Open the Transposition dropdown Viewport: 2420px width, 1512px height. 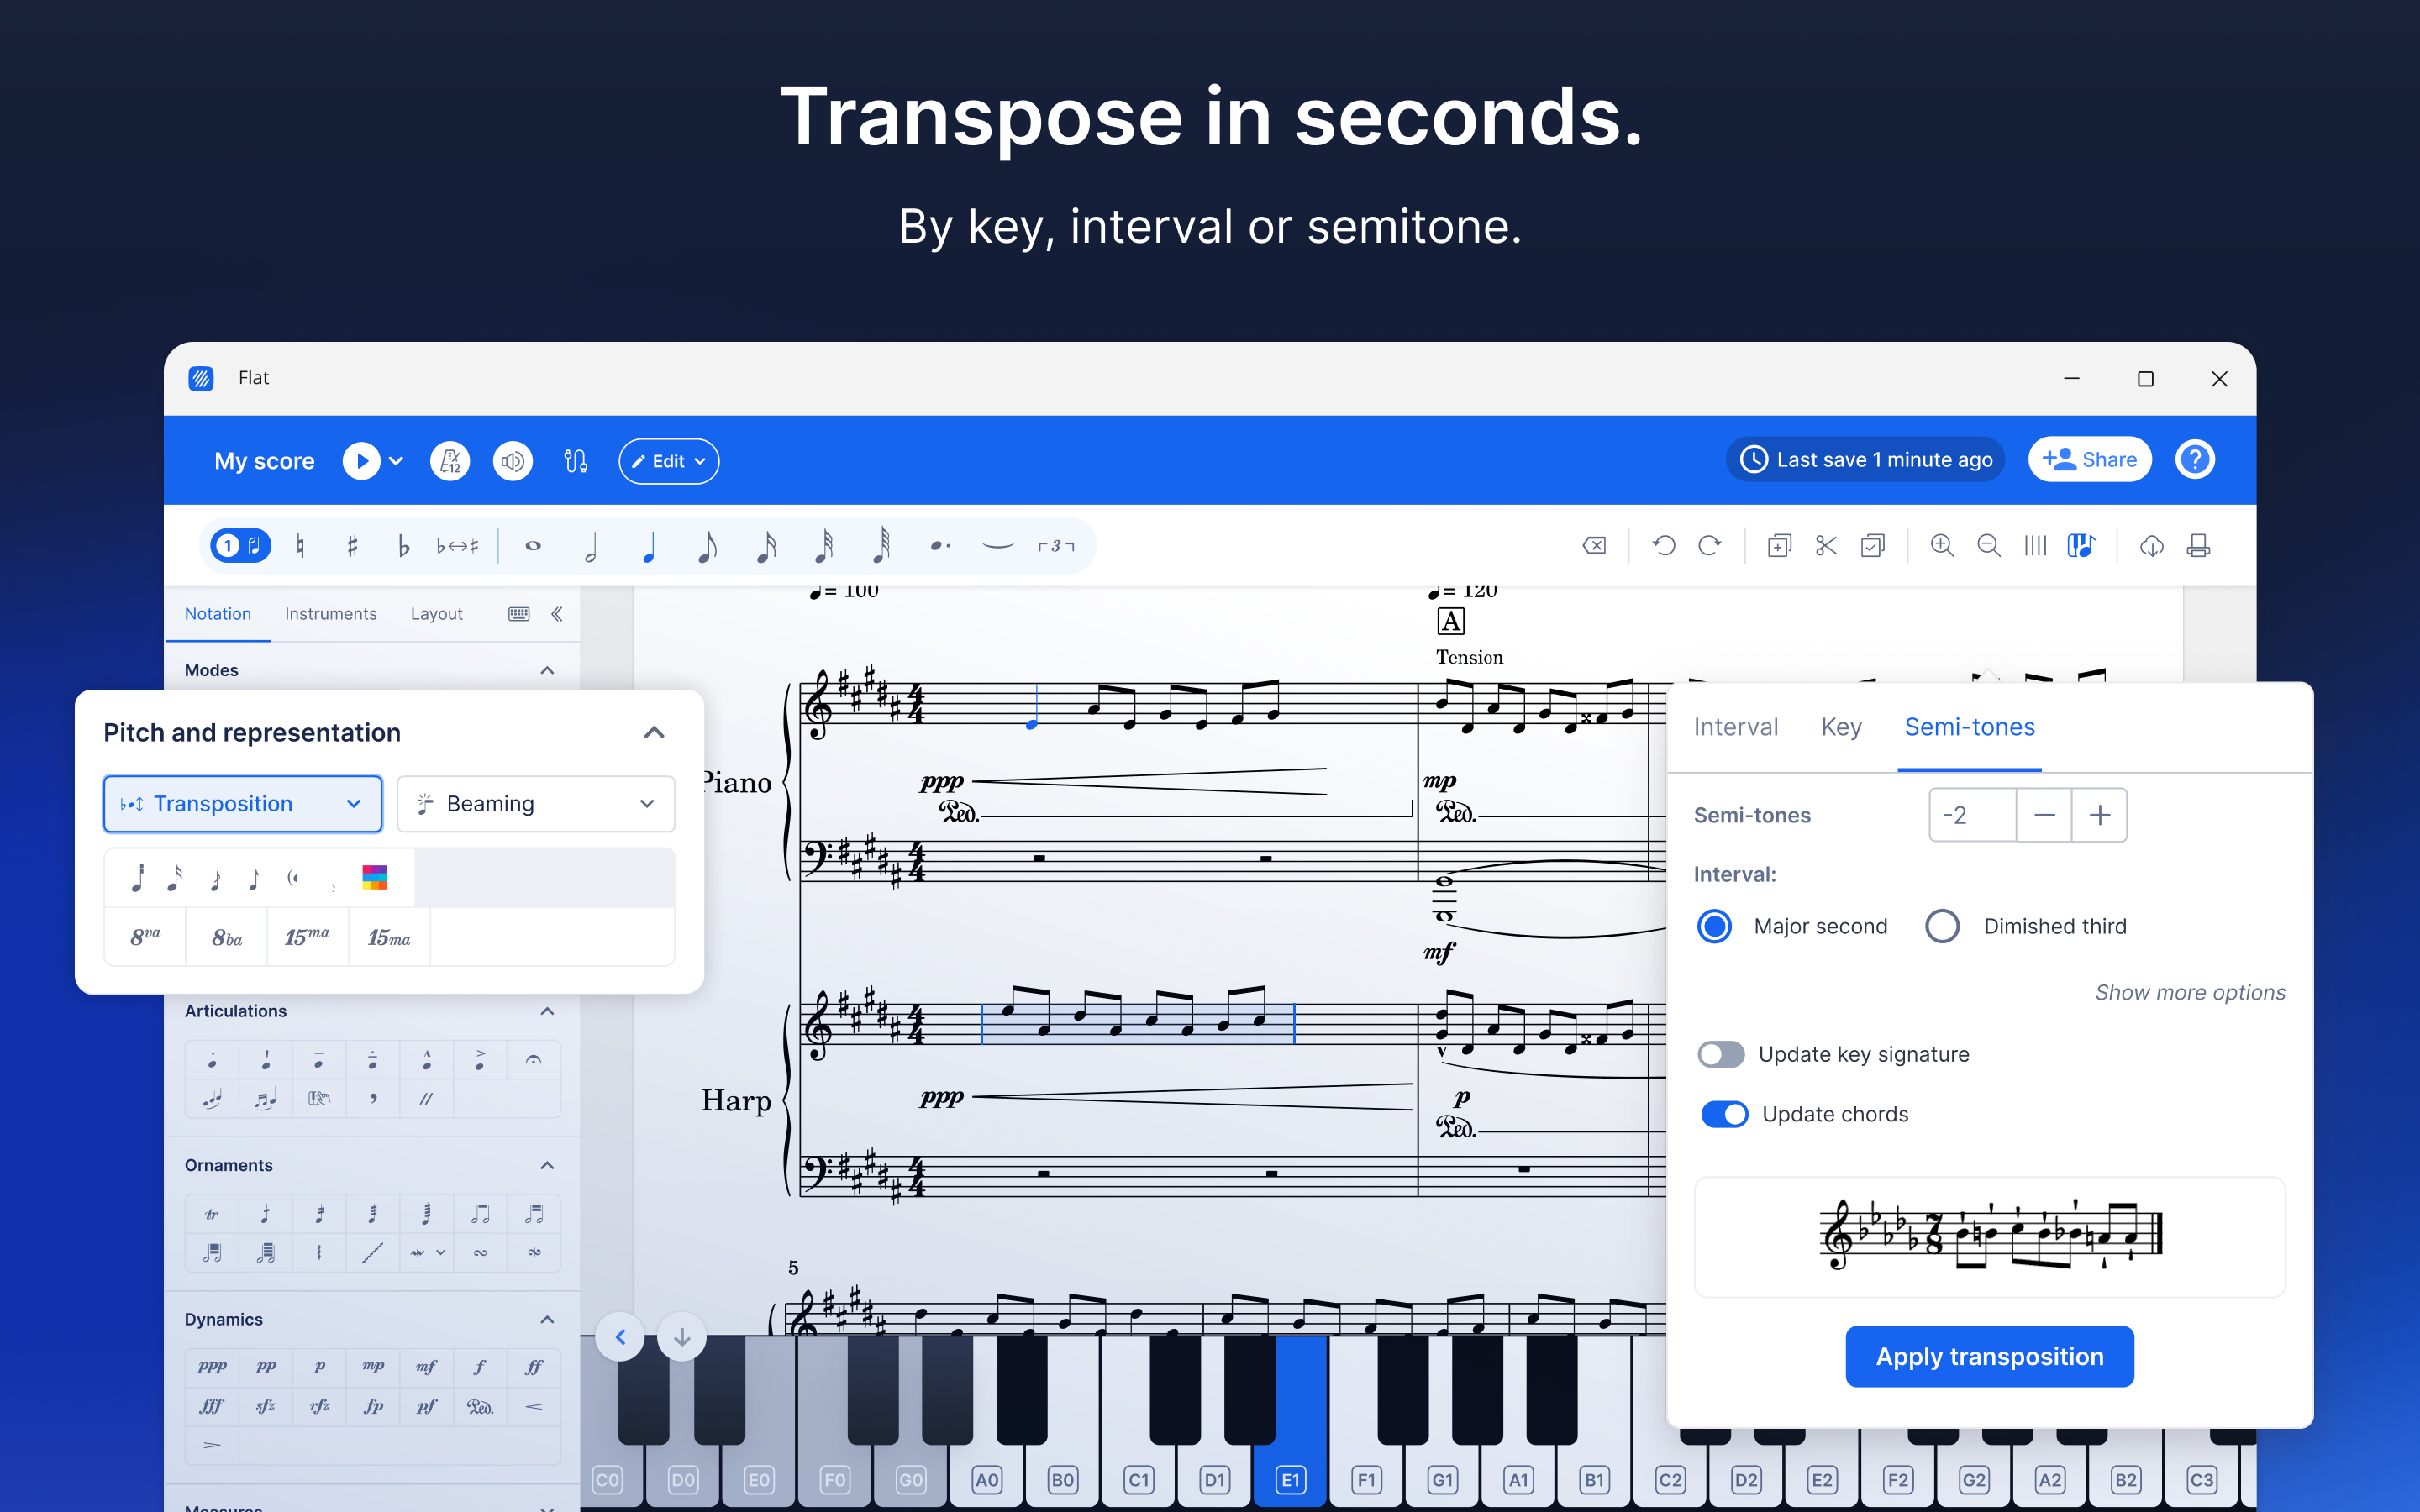coord(243,804)
